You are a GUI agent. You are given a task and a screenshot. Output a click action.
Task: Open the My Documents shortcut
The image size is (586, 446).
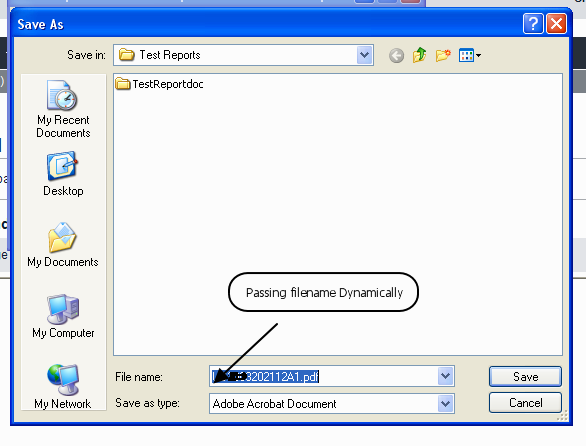(x=63, y=245)
